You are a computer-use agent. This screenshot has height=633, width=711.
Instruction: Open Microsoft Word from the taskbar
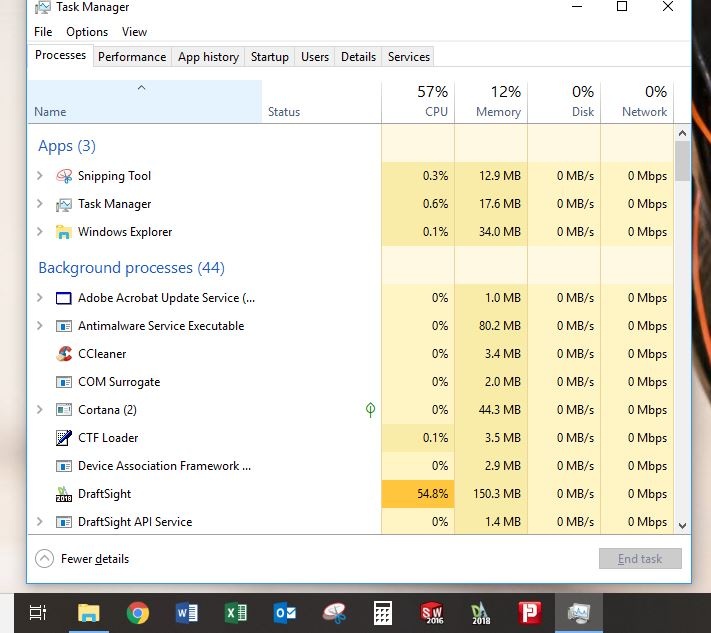click(x=186, y=613)
